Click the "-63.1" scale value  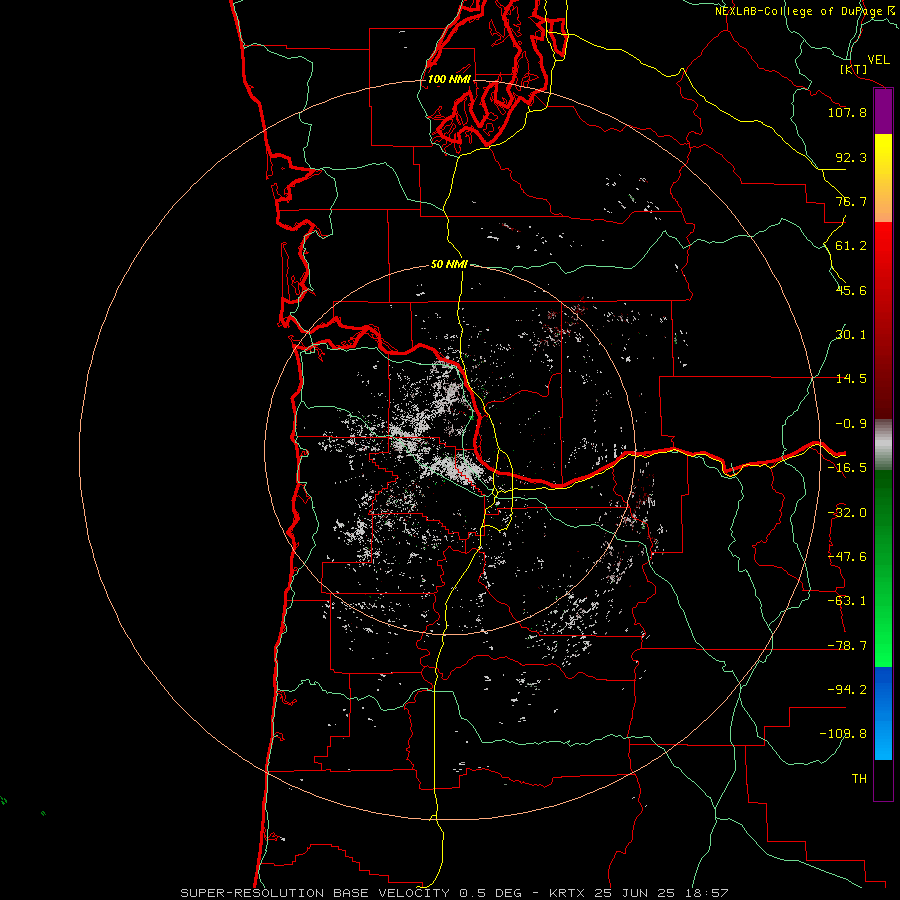pos(847,601)
